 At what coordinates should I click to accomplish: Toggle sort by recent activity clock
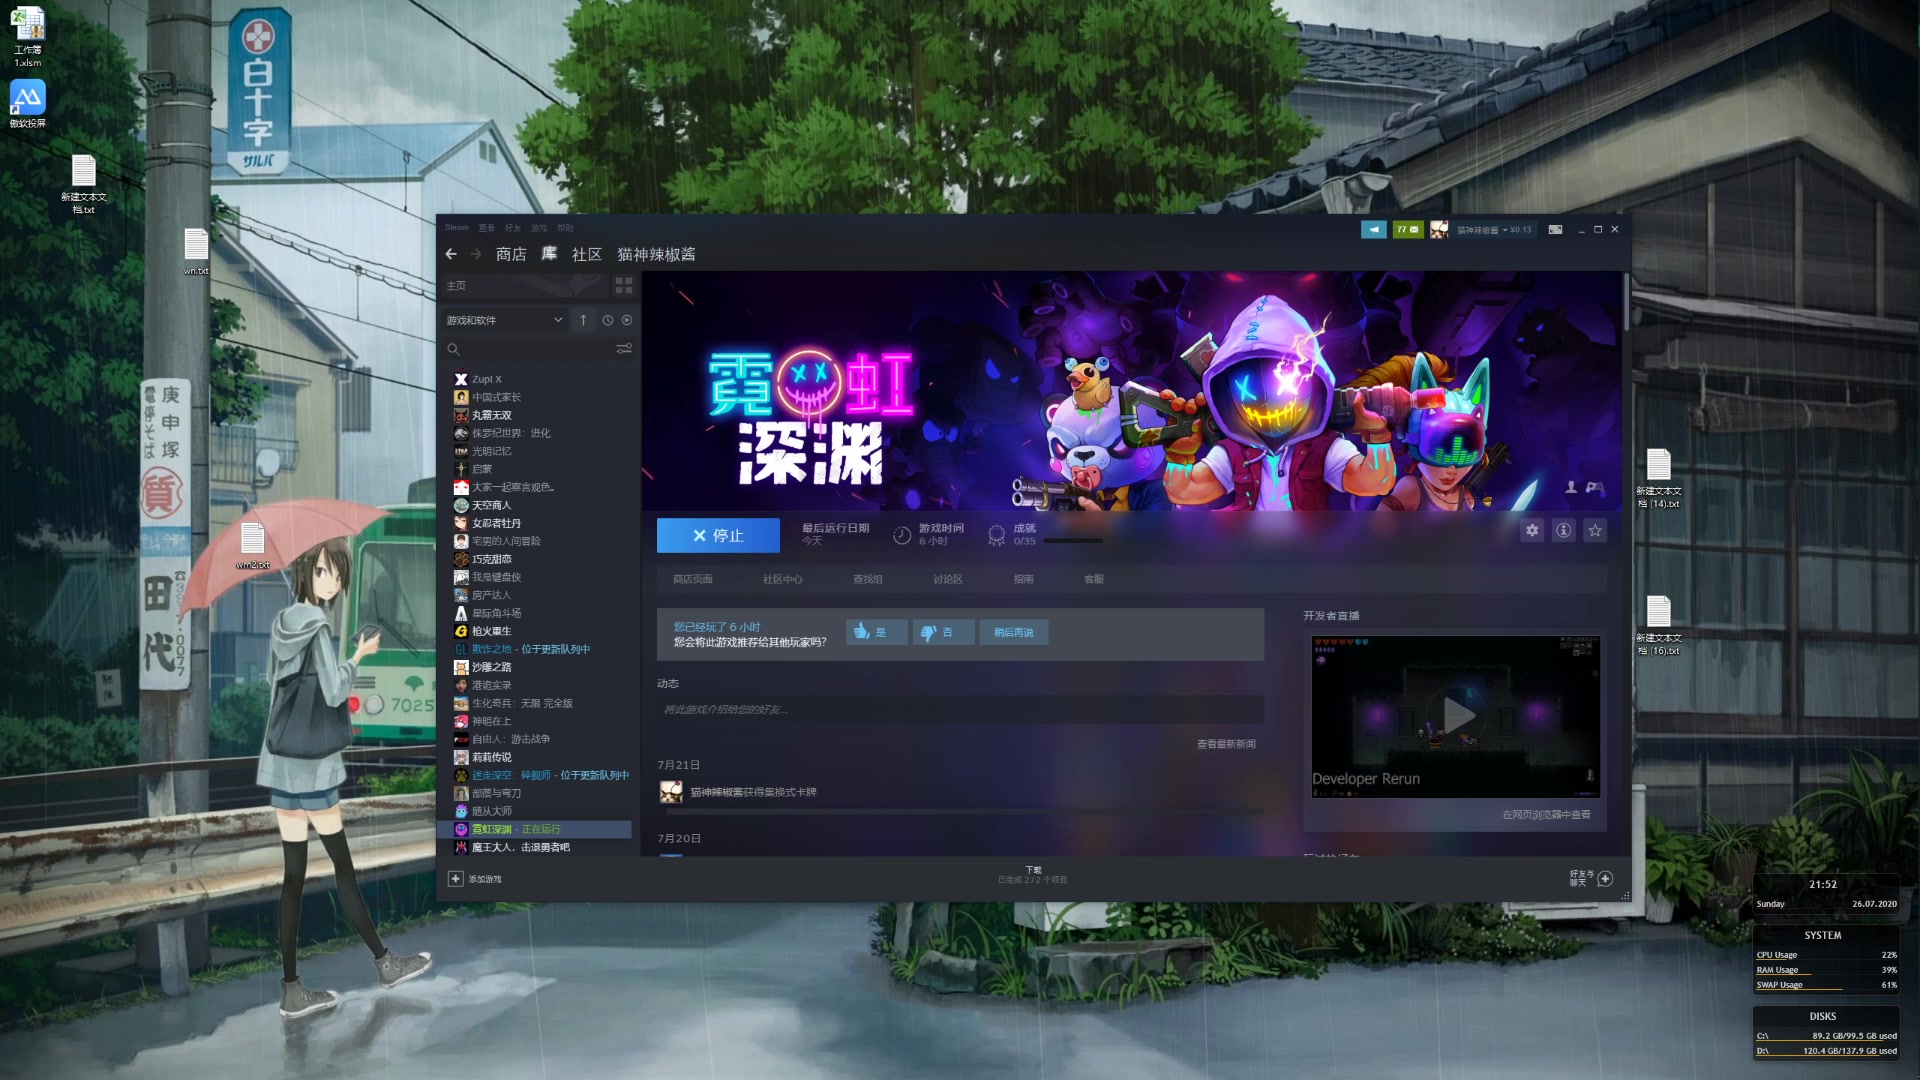[607, 321]
